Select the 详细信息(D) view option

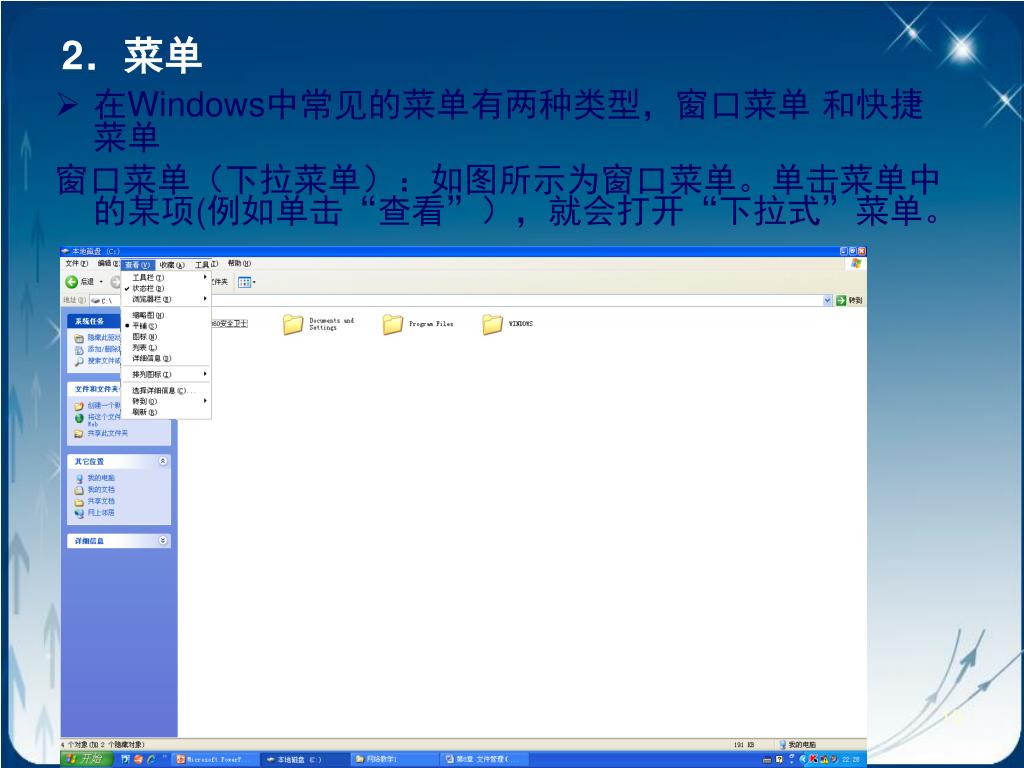click(167, 359)
